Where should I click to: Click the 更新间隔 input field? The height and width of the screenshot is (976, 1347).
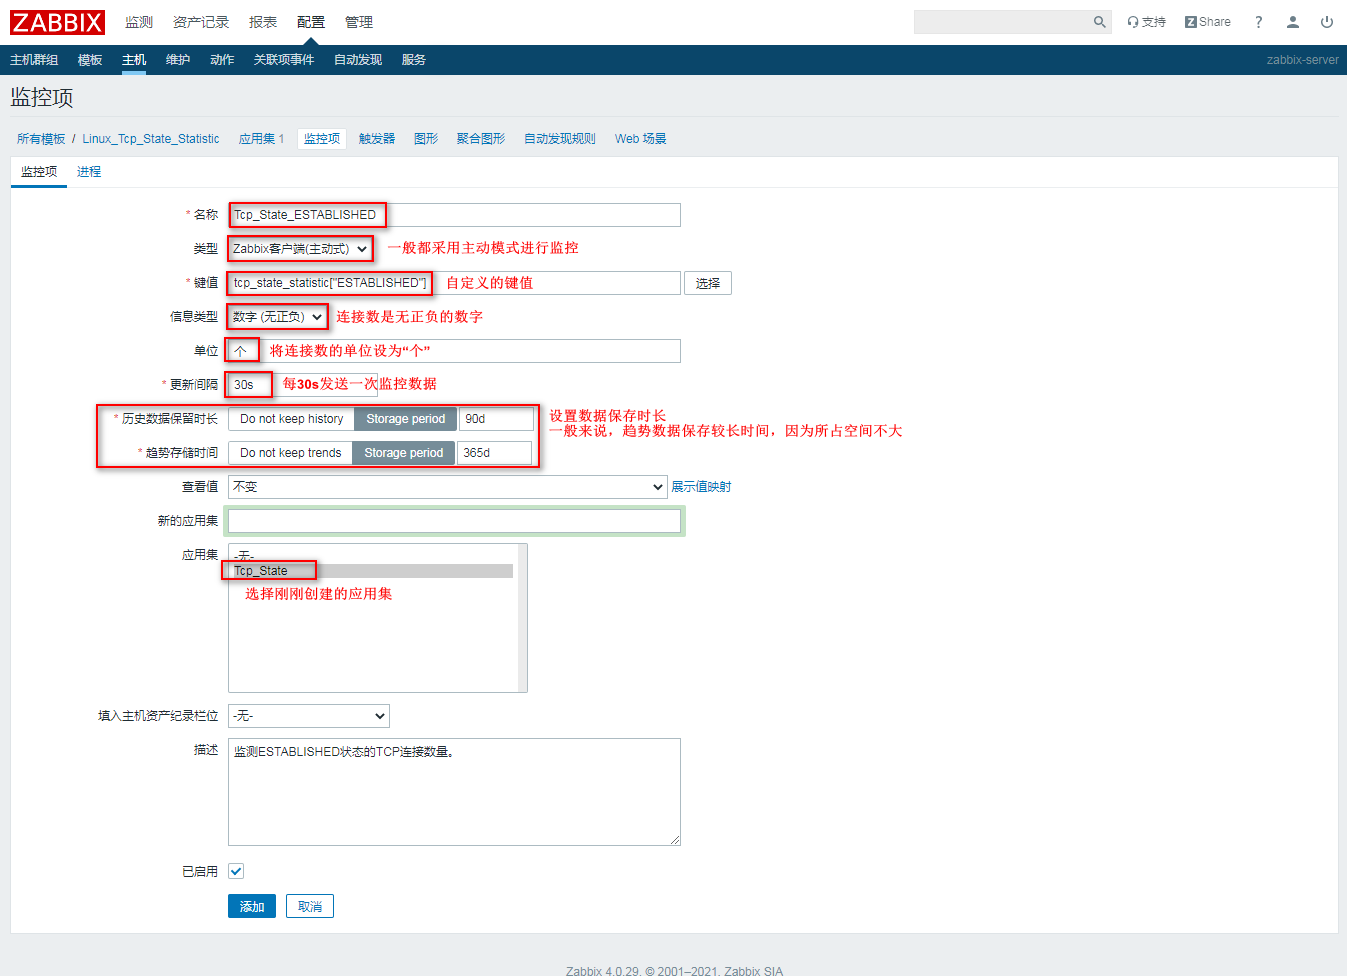coord(303,385)
